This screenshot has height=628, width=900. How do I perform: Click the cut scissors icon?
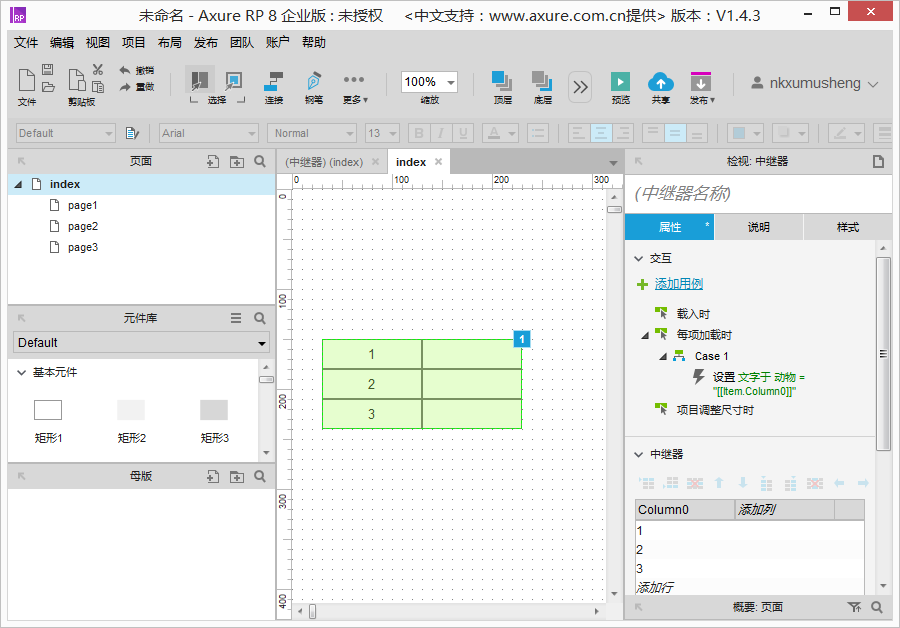[98, 70]
